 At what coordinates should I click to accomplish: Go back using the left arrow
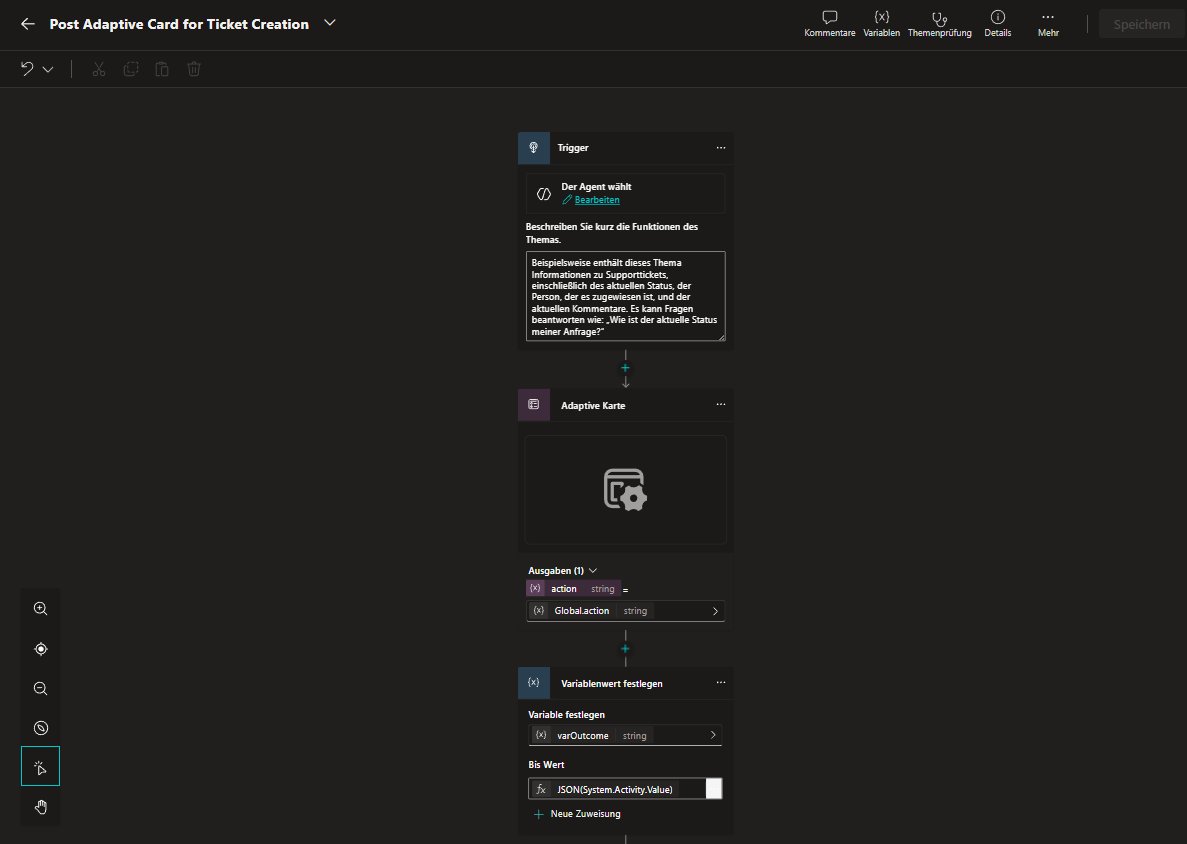point(28,24)
